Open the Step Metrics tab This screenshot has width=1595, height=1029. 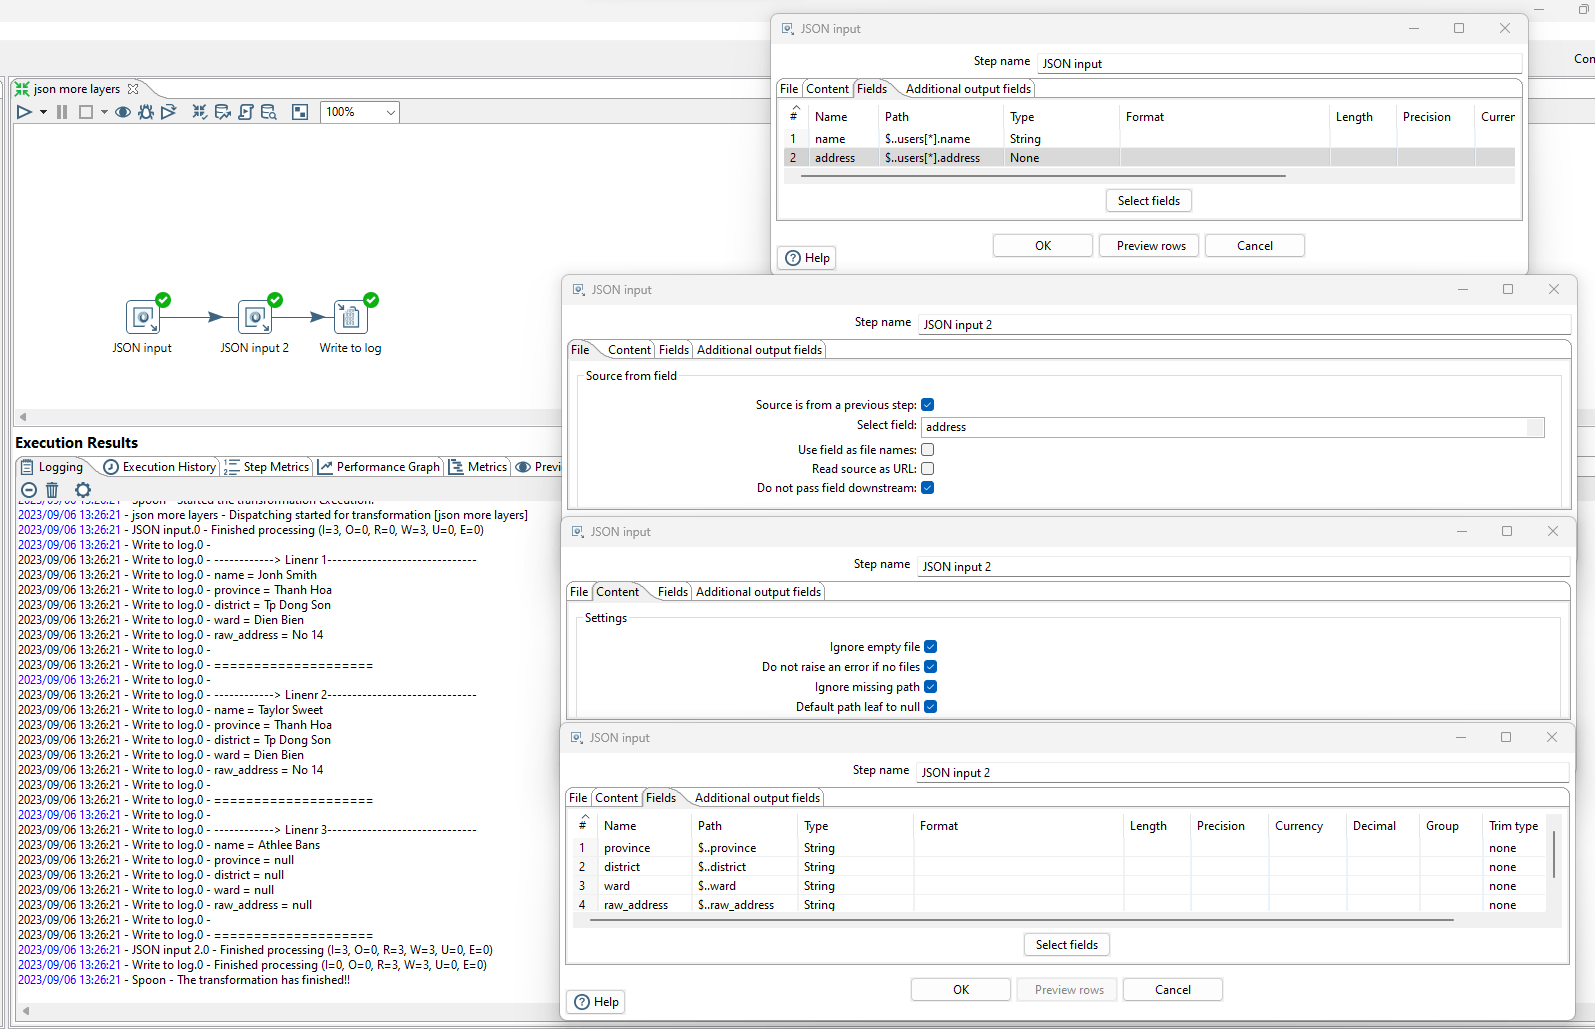pos(267,467)
